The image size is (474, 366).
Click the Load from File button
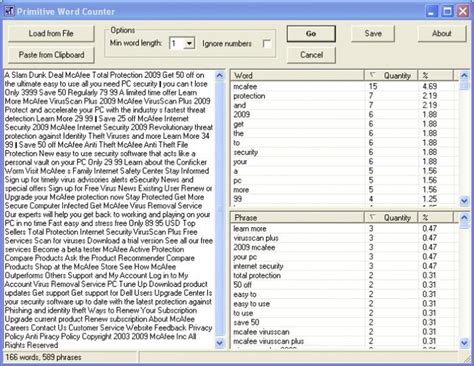click(51, 34)
